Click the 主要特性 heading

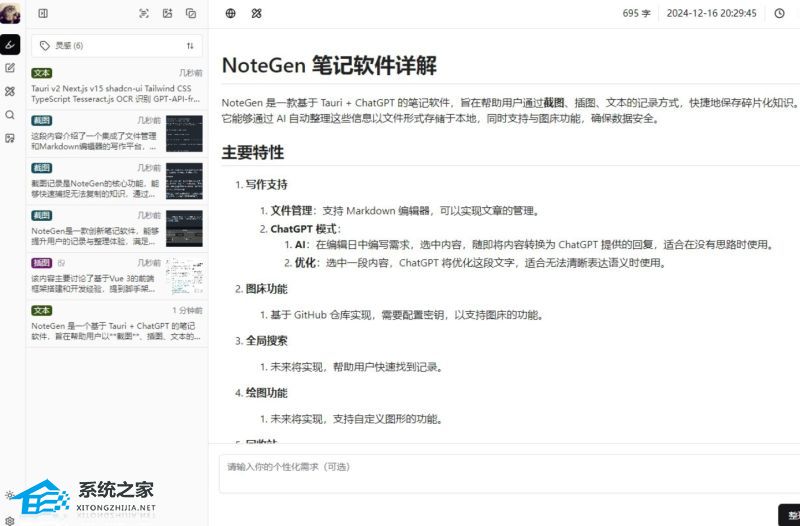tap(253, 152)
